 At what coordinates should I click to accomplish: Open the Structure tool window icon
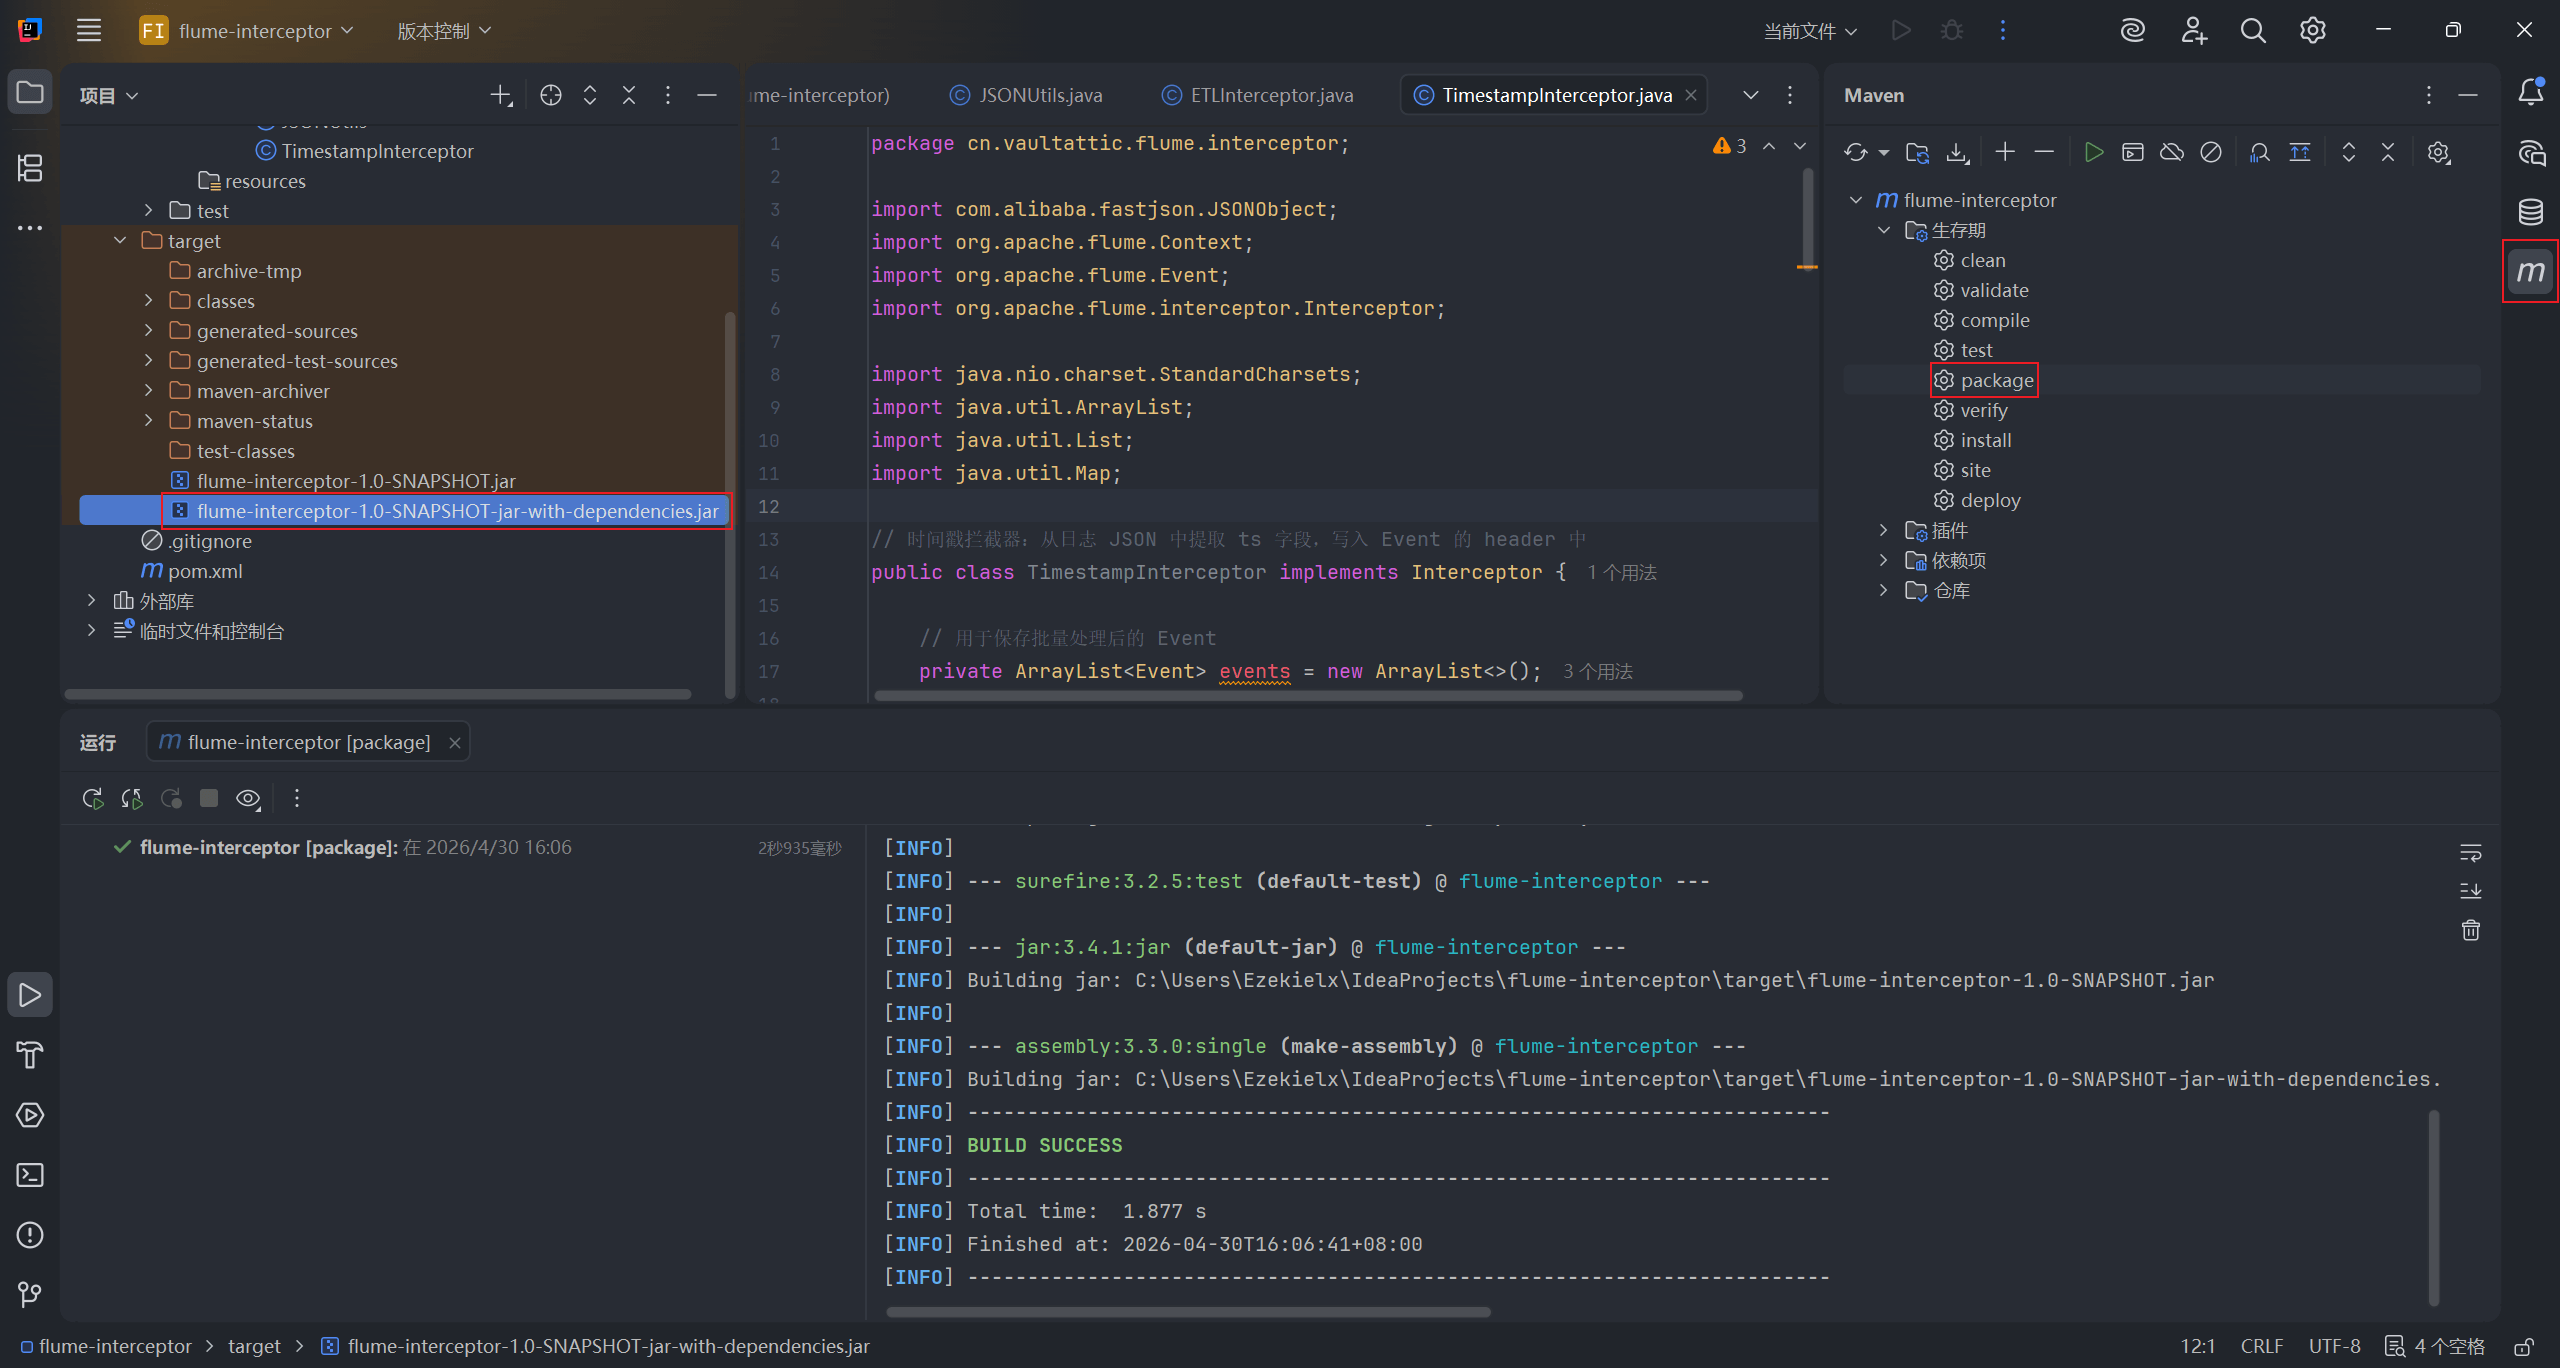pyautogui.click(x=30, y=168)
